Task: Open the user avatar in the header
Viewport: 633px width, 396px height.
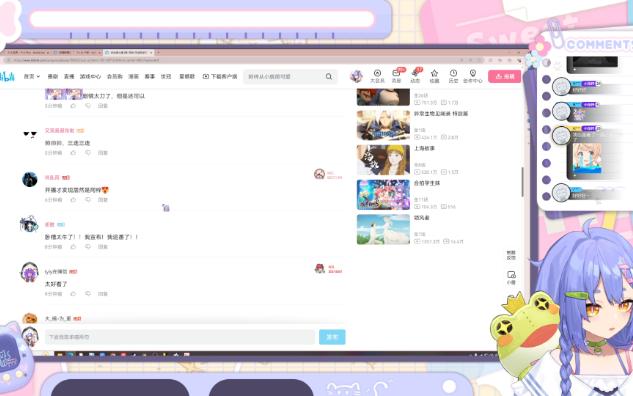Action: coord(356,76)
